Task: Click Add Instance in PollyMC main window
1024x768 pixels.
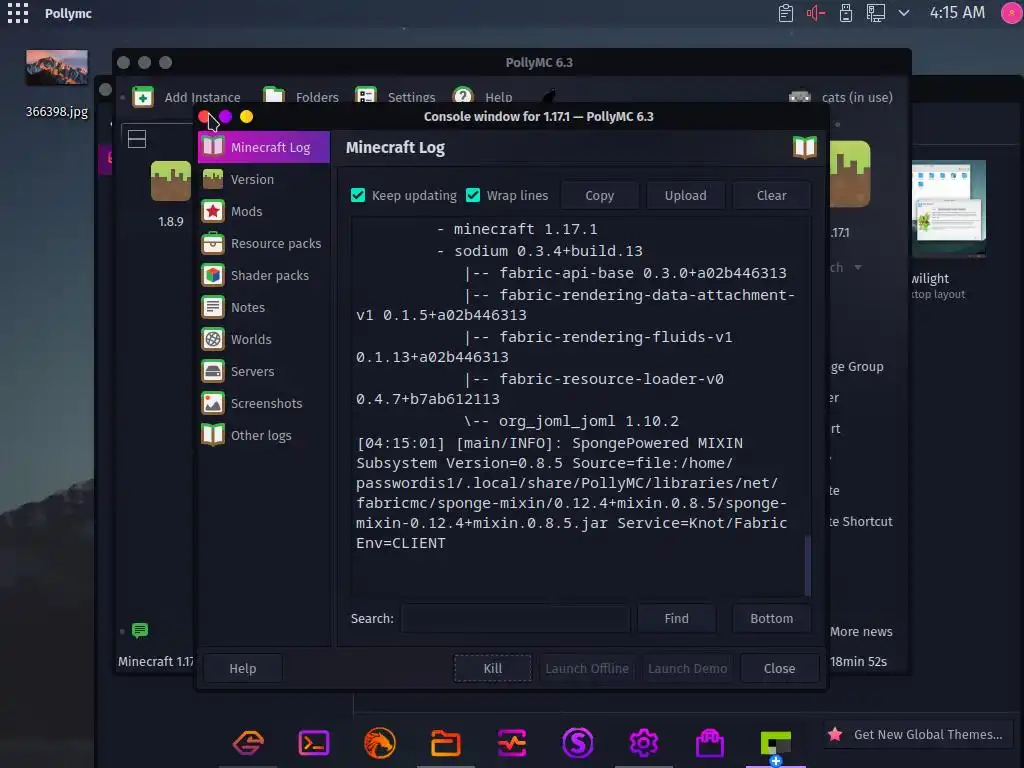Action: coord(187,97)
